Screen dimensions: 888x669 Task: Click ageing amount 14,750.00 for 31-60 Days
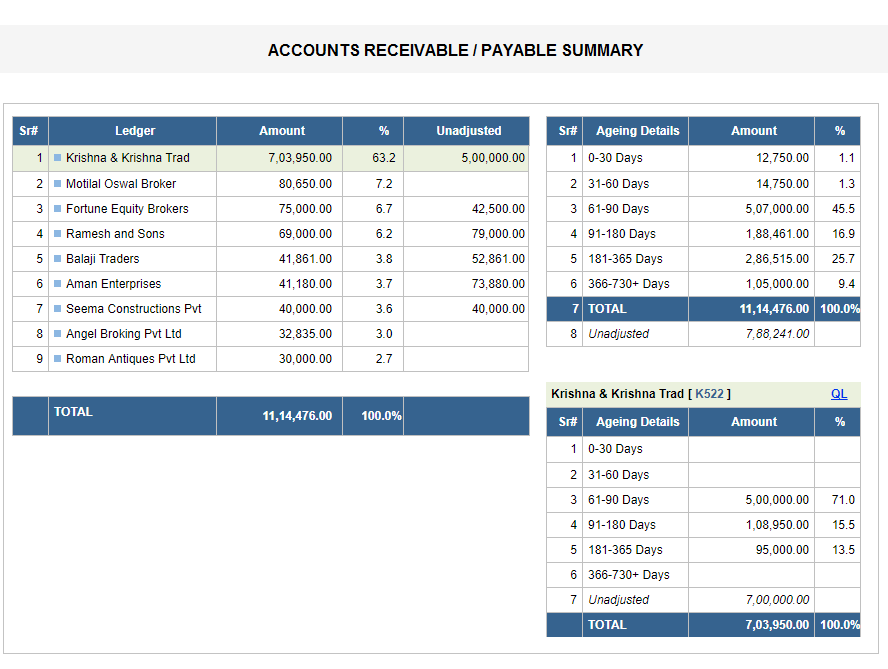tap(783, 184)
